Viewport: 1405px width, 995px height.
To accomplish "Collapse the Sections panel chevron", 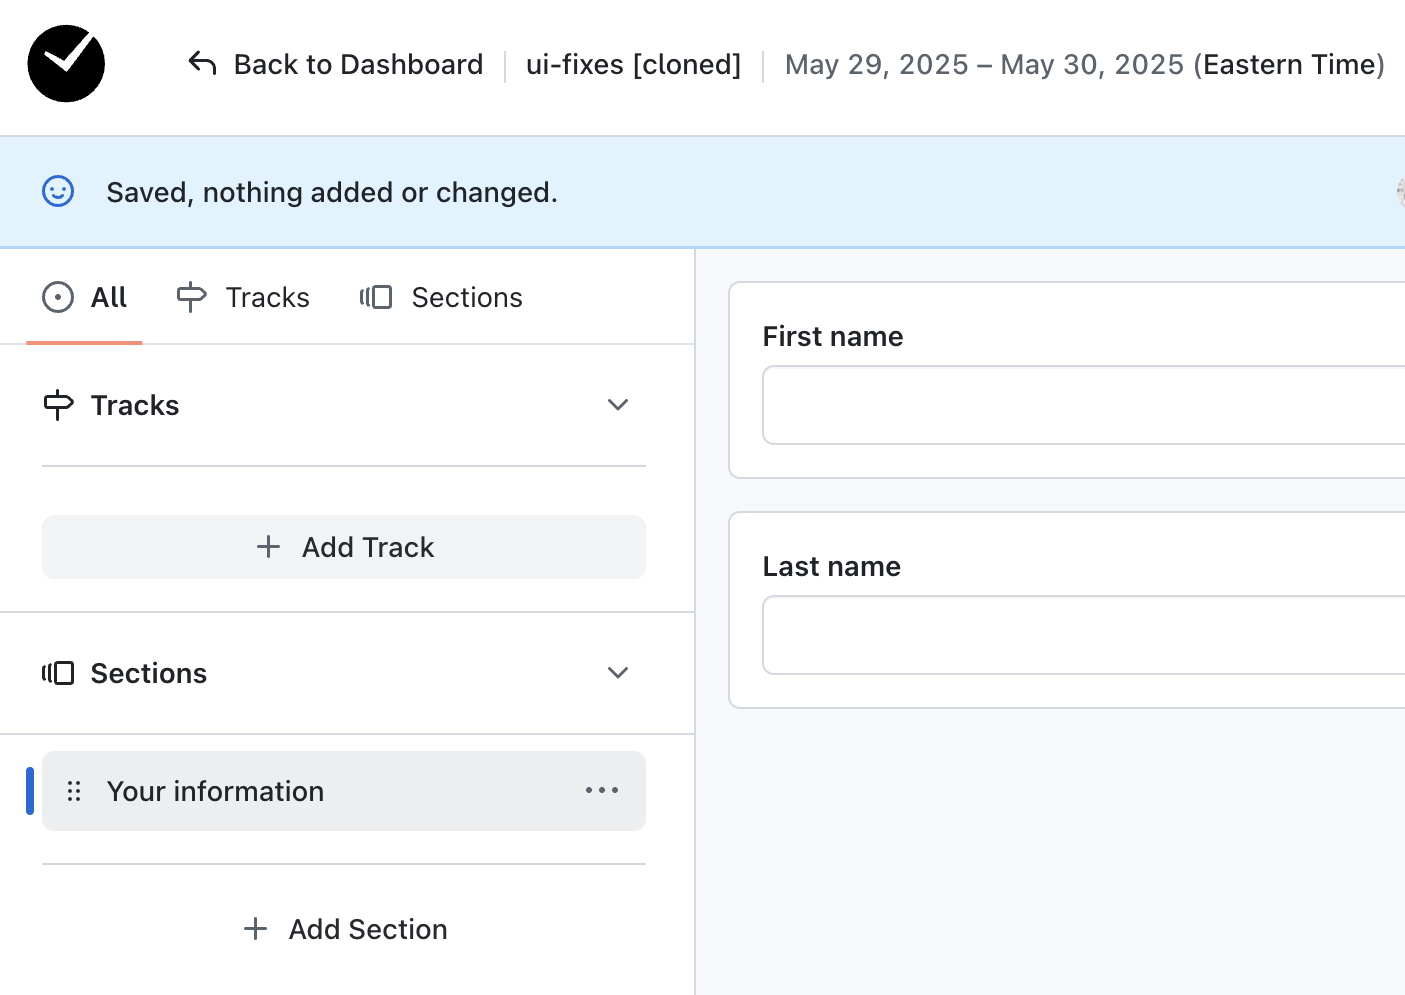I will (618, 673).
